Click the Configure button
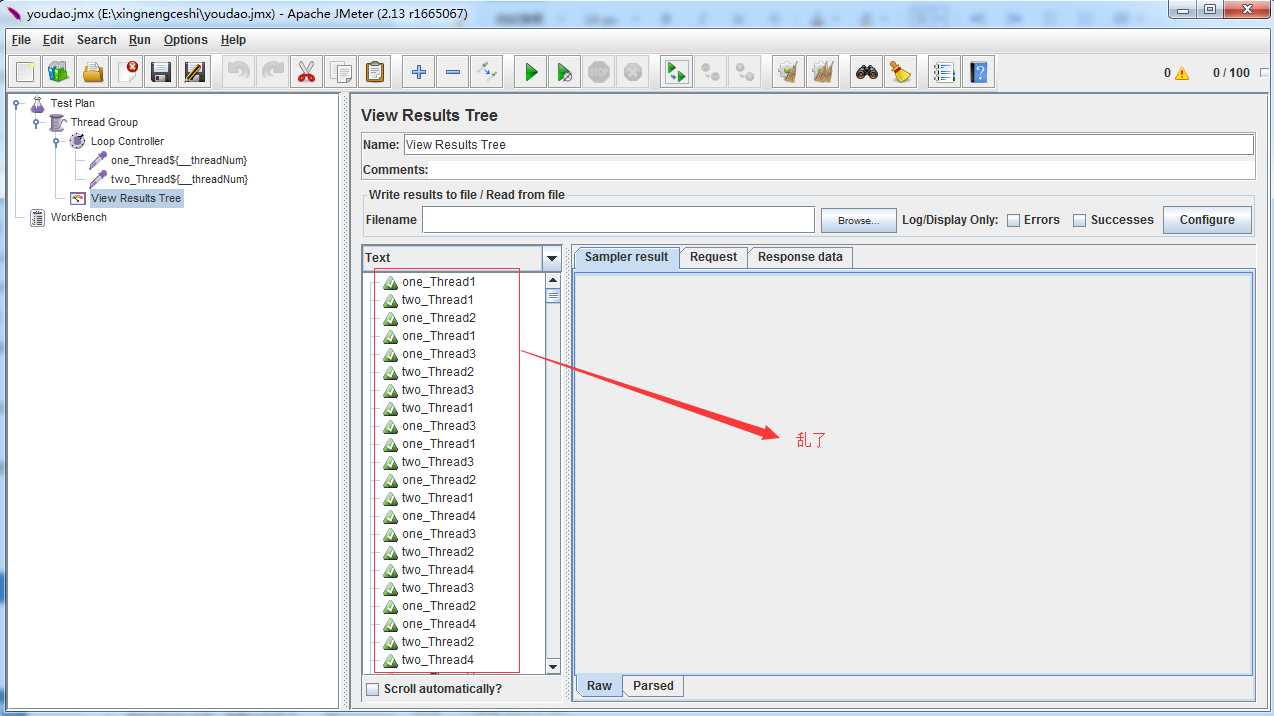This screenshot has height=716, width=1274. [x=1207, y=220]
